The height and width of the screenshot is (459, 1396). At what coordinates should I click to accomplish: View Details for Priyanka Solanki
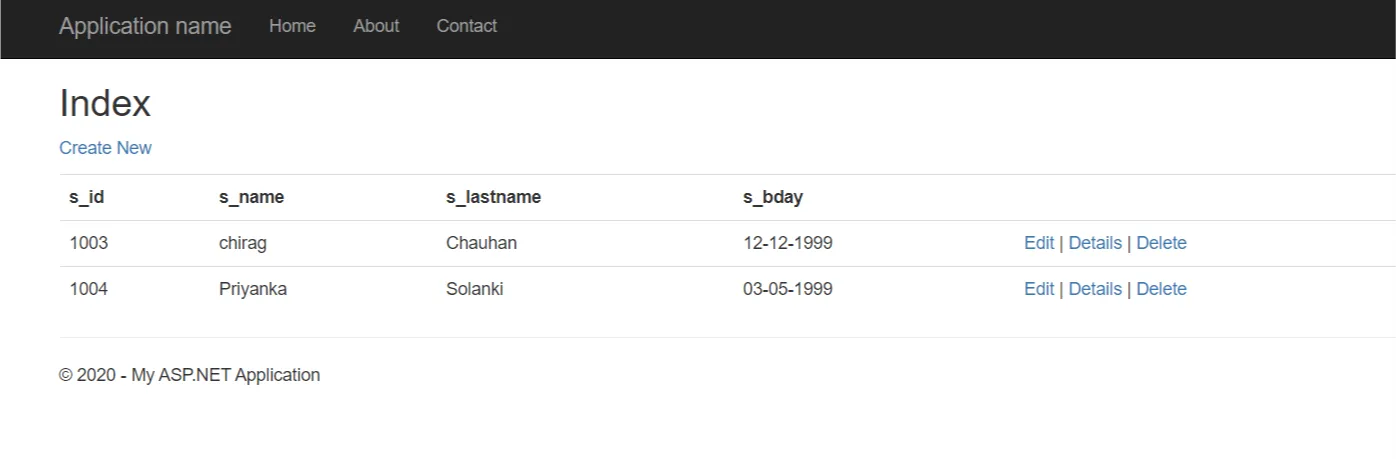coord(1095,289)
